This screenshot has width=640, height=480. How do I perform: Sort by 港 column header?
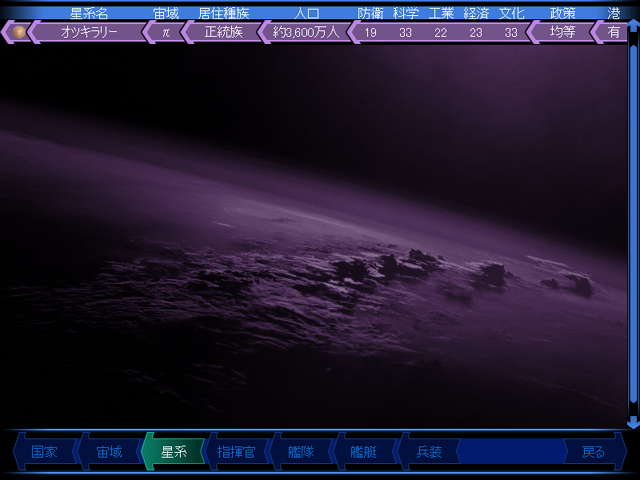(614, 13)
